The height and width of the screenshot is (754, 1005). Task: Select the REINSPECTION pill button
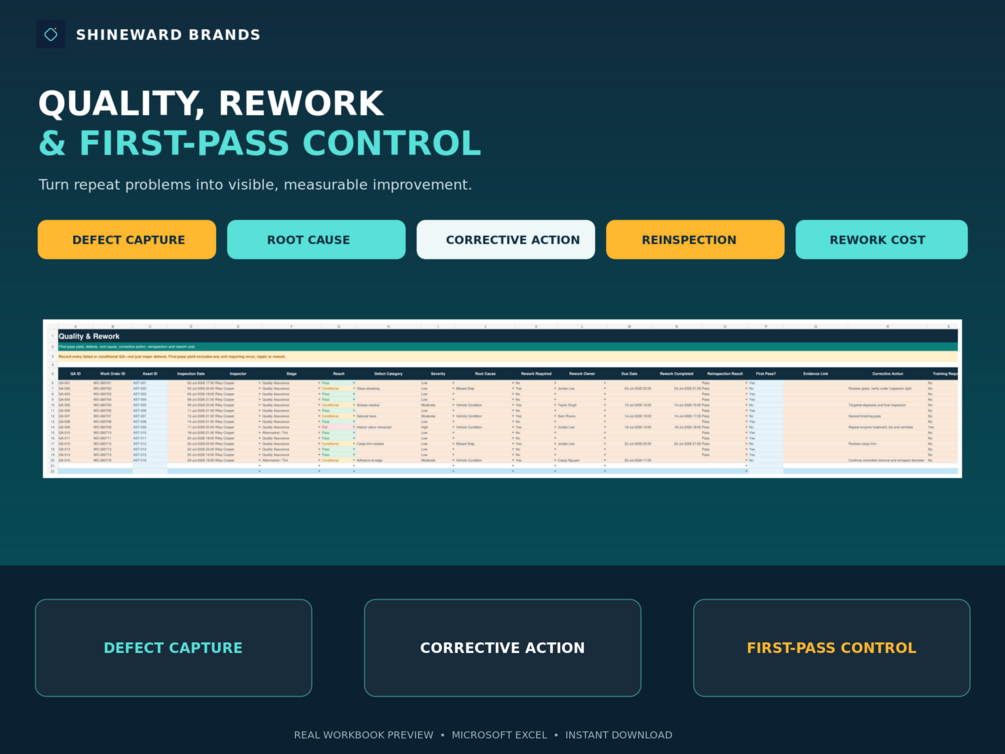(695, 240)
